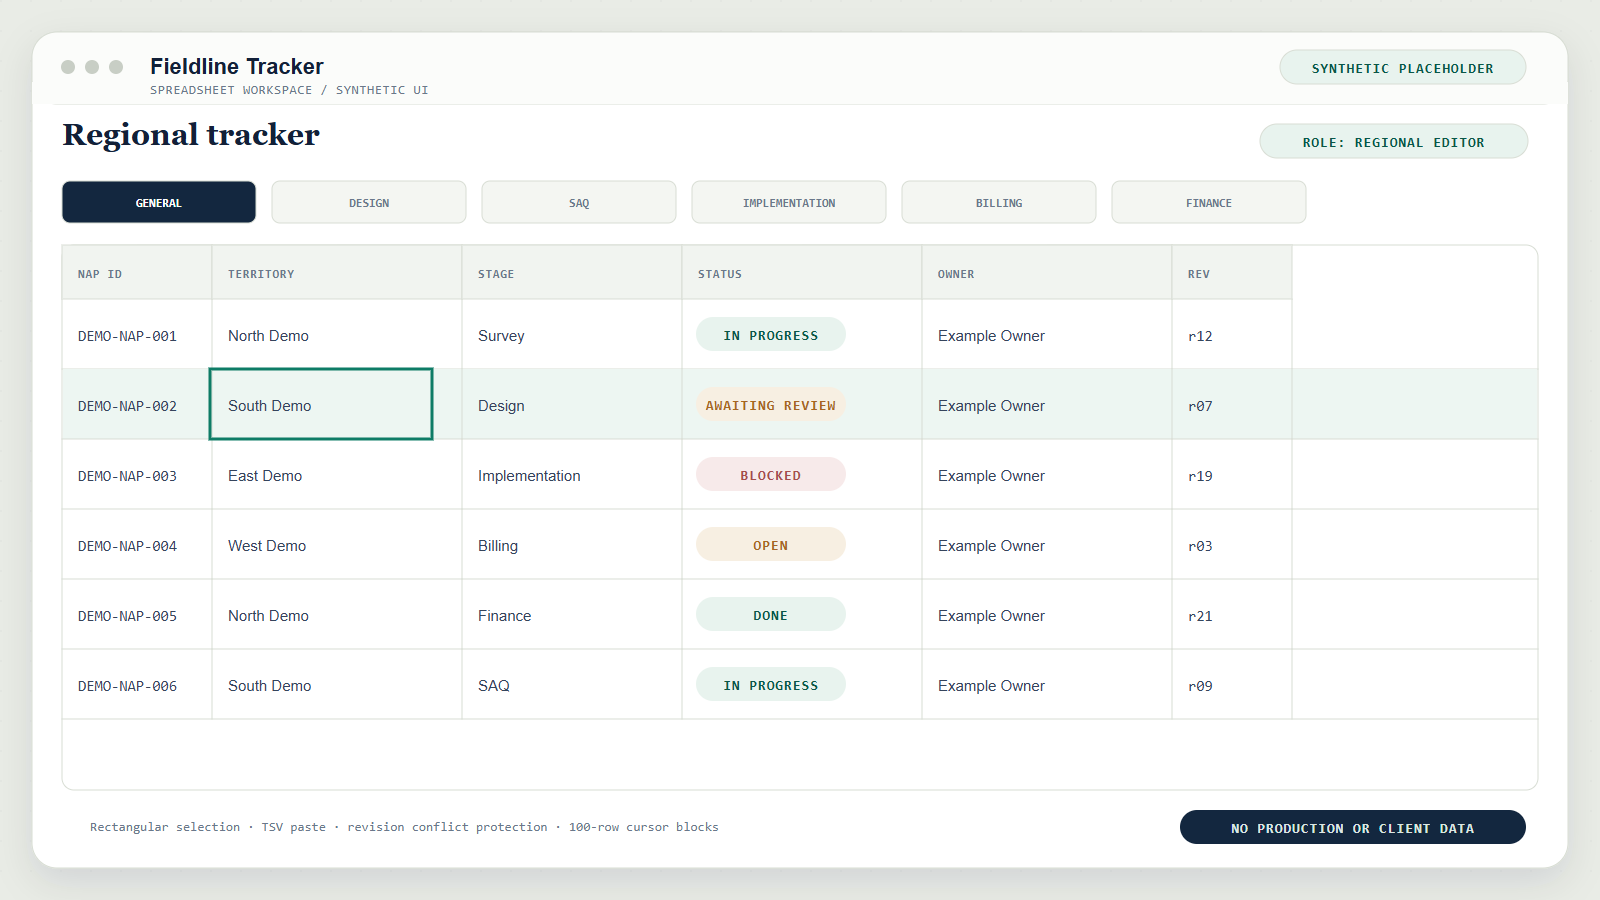The image size is (1600, 900).
Task: Click the Synthetic Placeholder pill
Action: click(x=1403, y=68)
